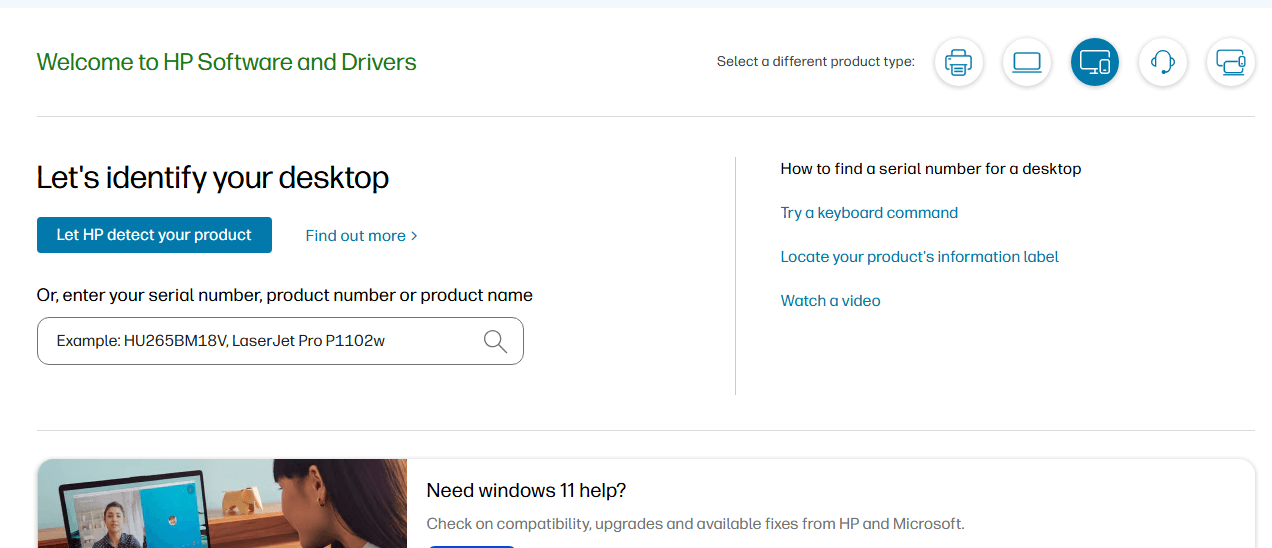The image size is (1272, 548).
Task: Click the Welcome to HP Software and Drivers title
Action: coord(226,62)
